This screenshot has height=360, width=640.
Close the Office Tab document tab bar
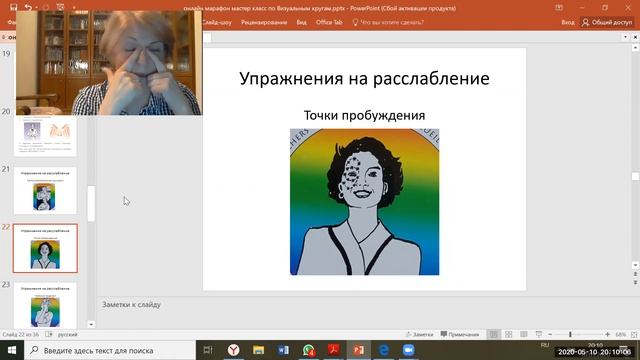[x=635, y=37]
